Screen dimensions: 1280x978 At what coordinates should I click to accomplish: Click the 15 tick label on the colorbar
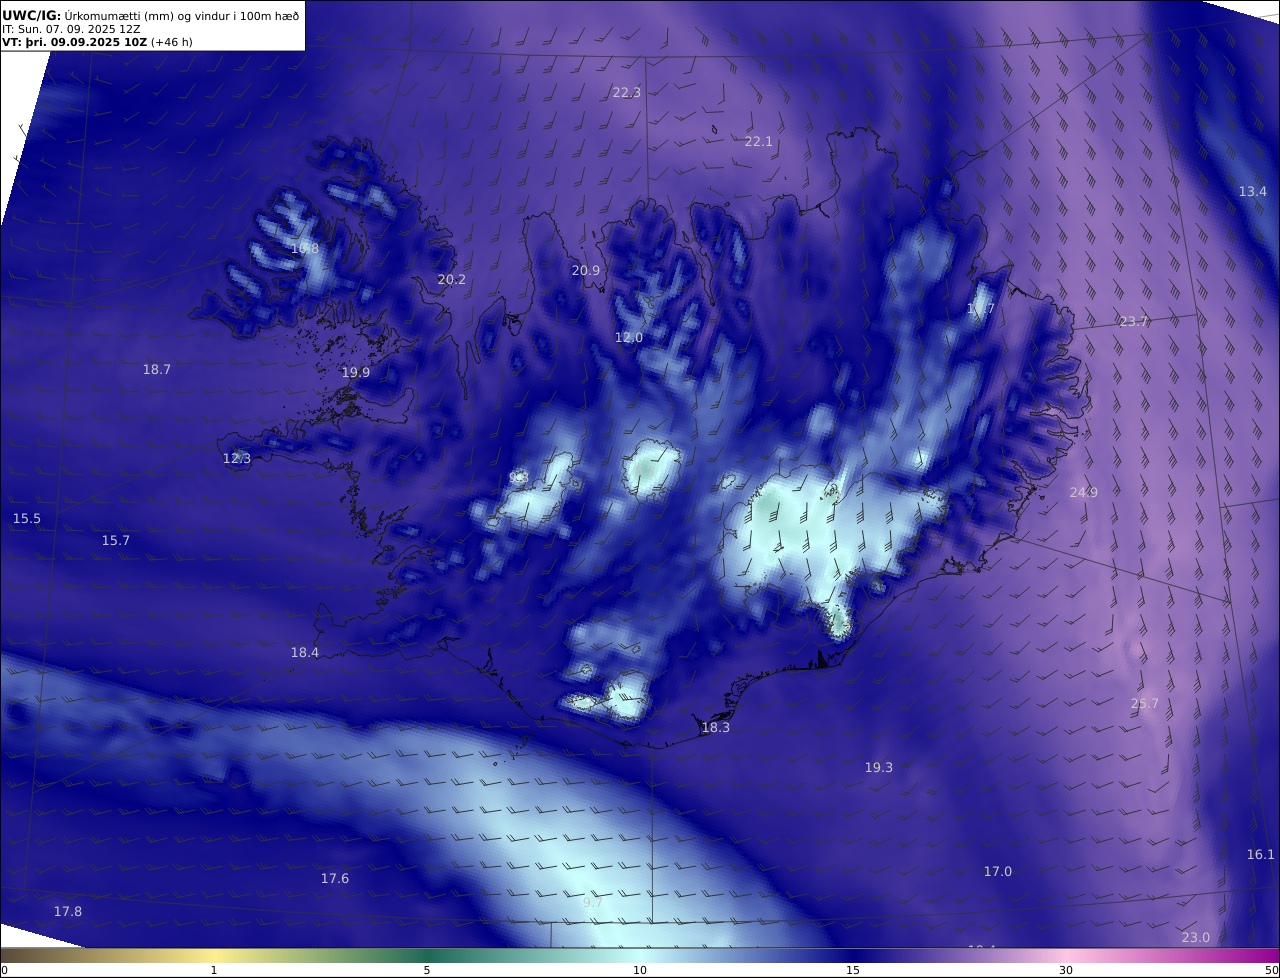pos(853,971)
